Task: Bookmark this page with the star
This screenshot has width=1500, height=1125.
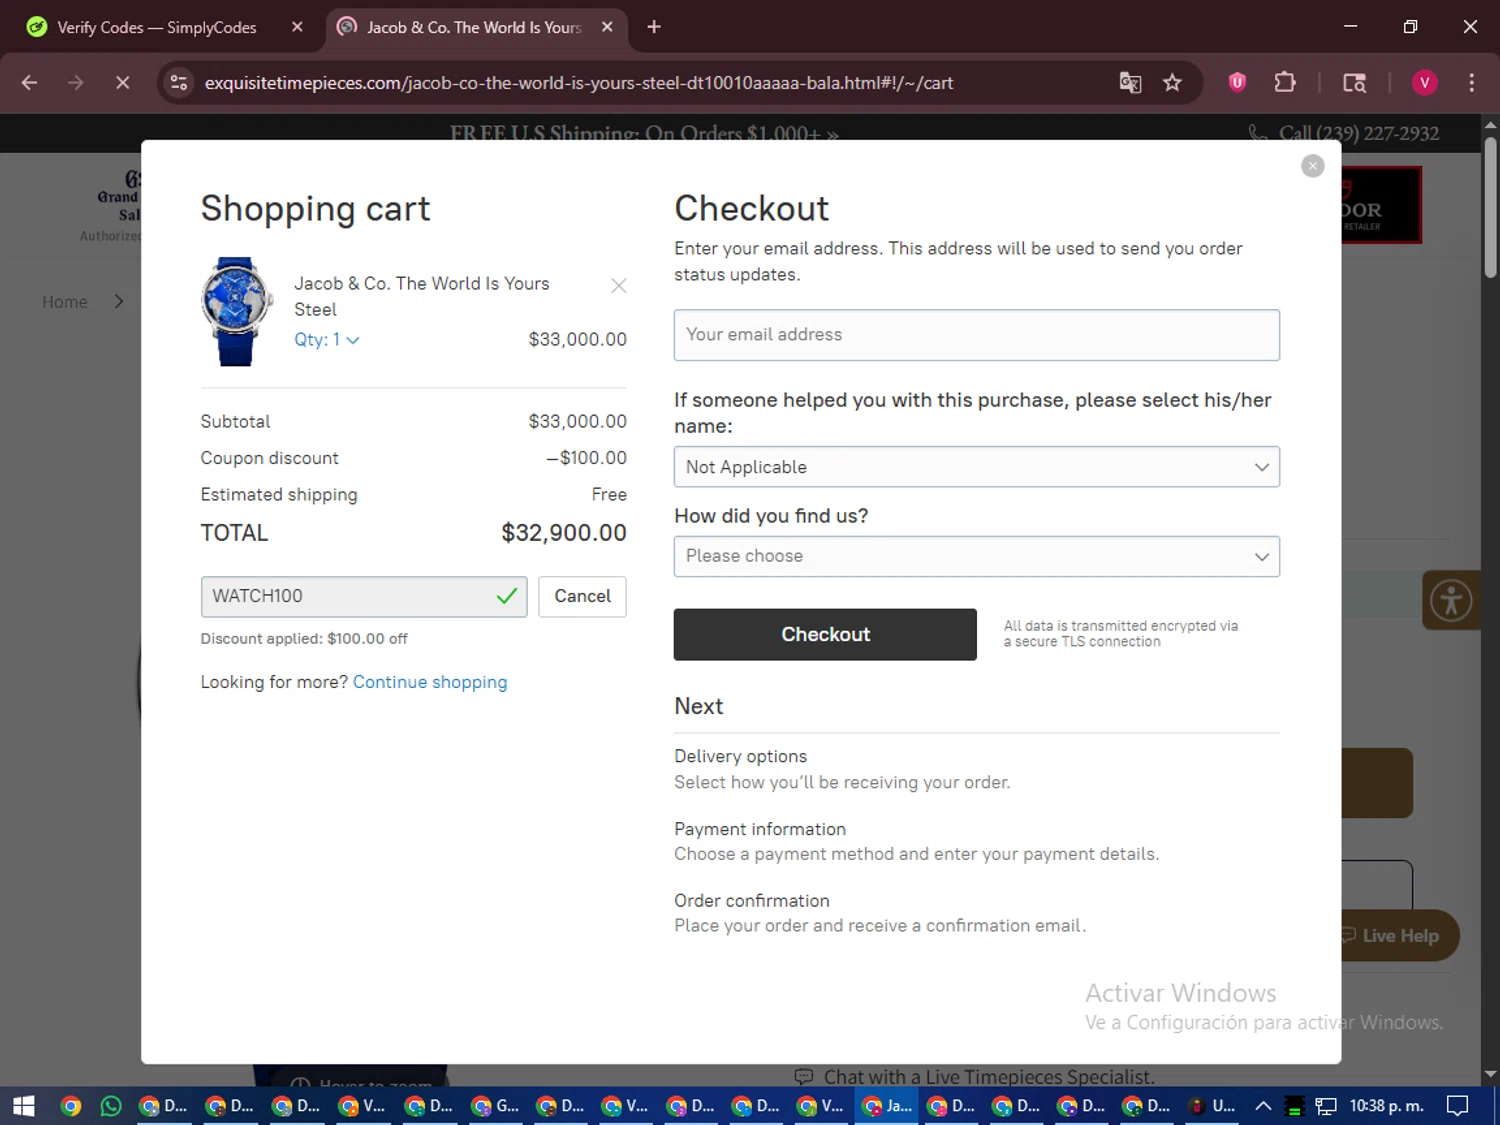Action: [x=1172, y=83]
